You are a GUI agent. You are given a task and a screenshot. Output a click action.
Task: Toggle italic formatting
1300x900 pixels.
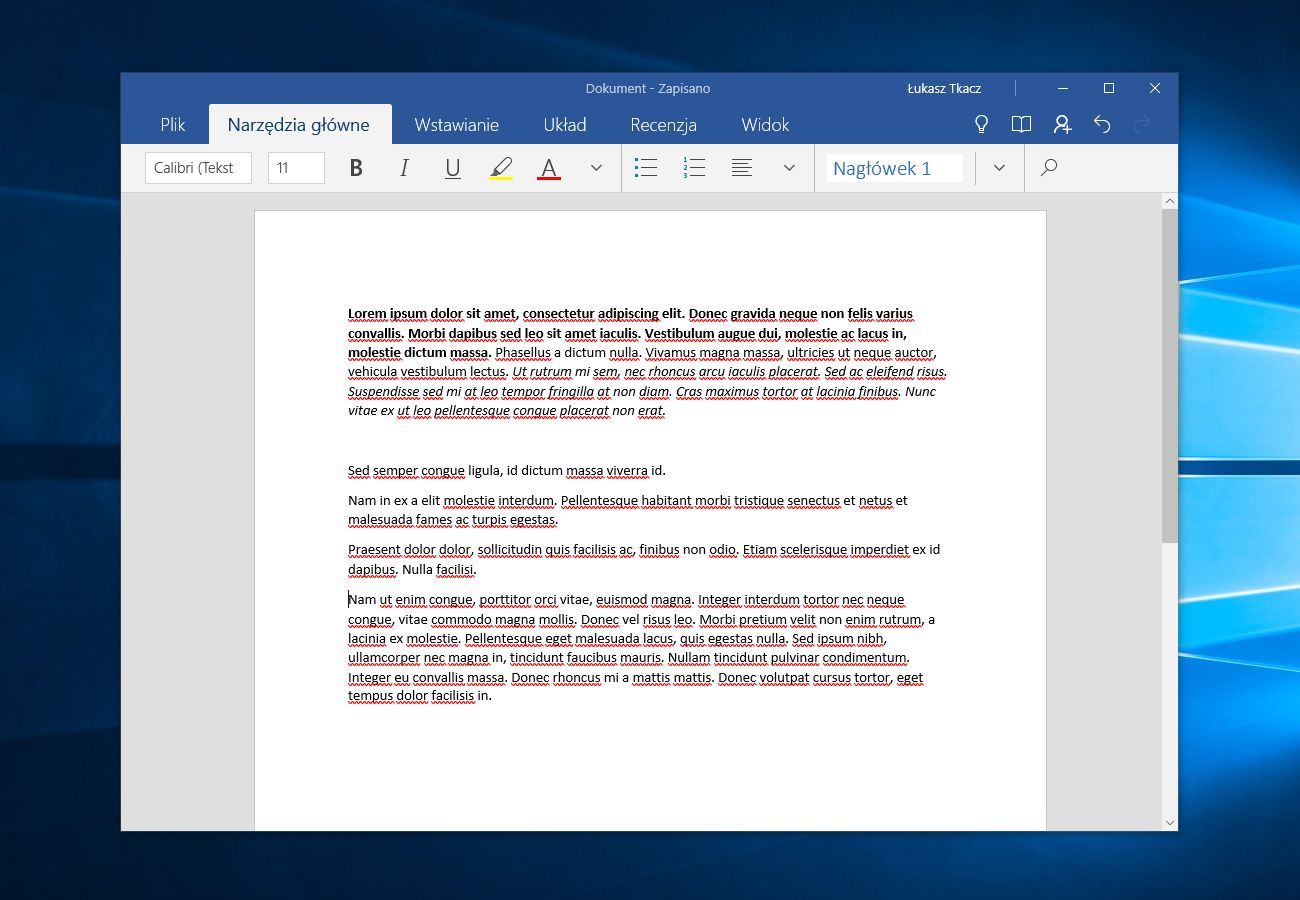[404, 168]
